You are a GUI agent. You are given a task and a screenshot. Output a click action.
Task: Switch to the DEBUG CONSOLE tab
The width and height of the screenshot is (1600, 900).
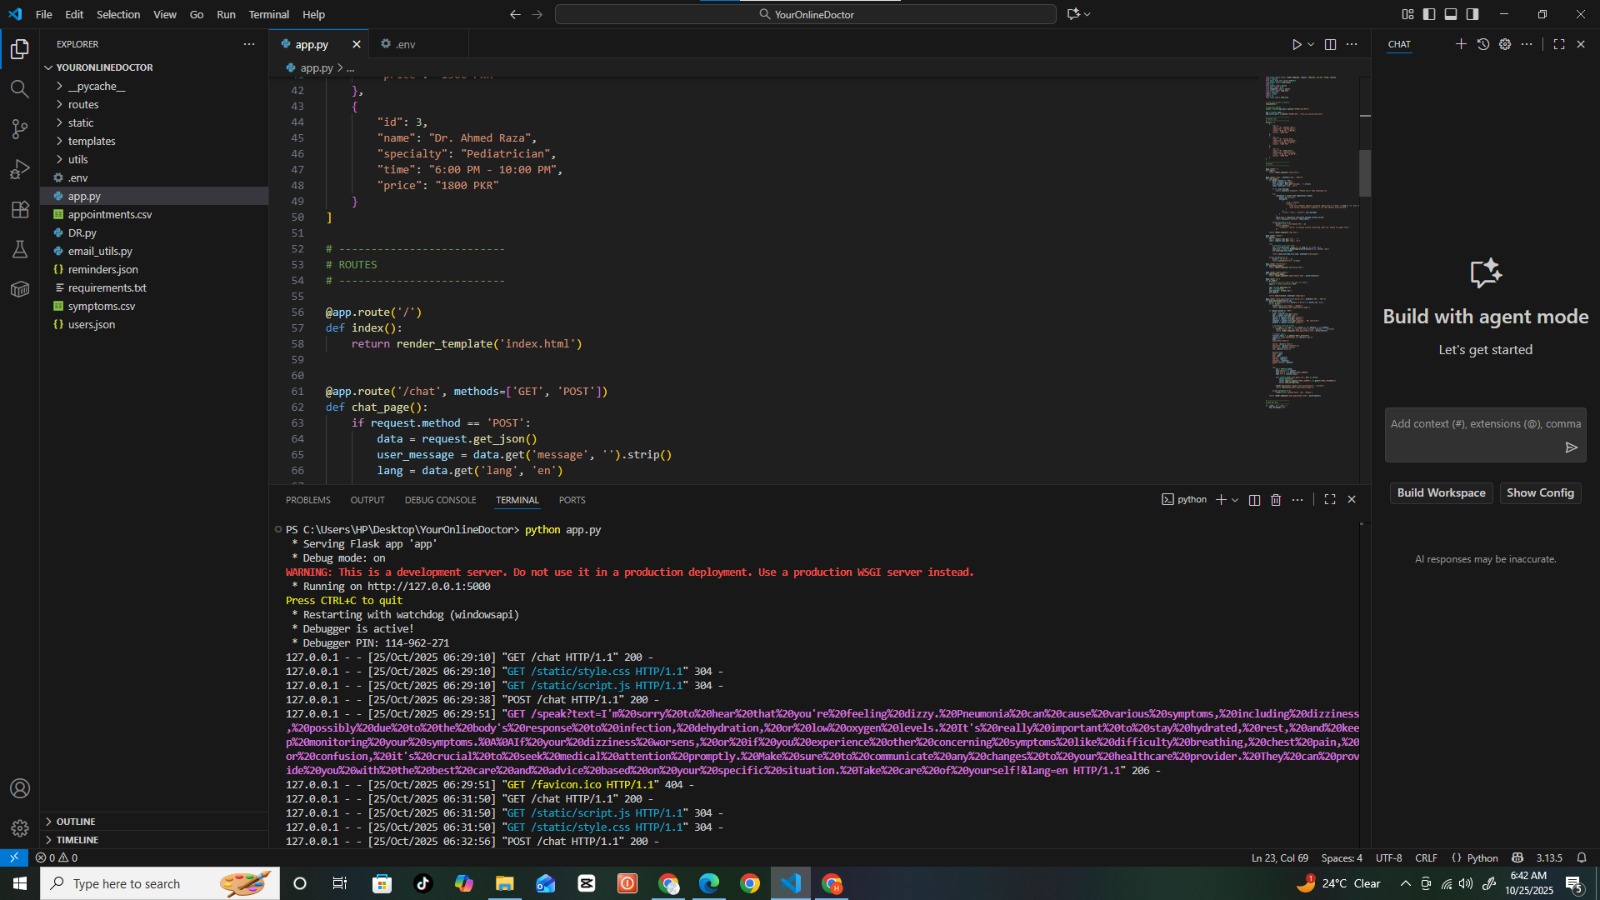point(440,500)
